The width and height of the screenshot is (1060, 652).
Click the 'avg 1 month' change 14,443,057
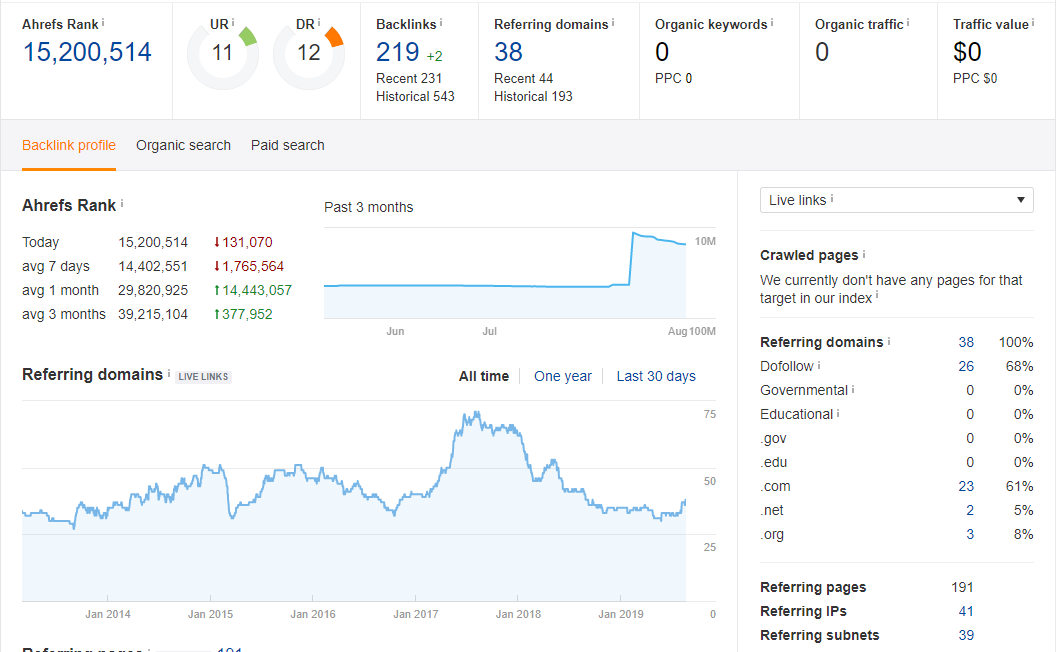click(x=253, y=290)
